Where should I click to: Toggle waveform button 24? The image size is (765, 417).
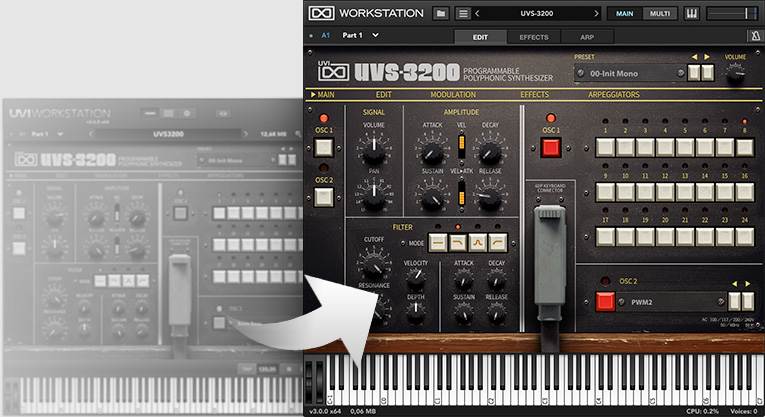coord(745,237)
